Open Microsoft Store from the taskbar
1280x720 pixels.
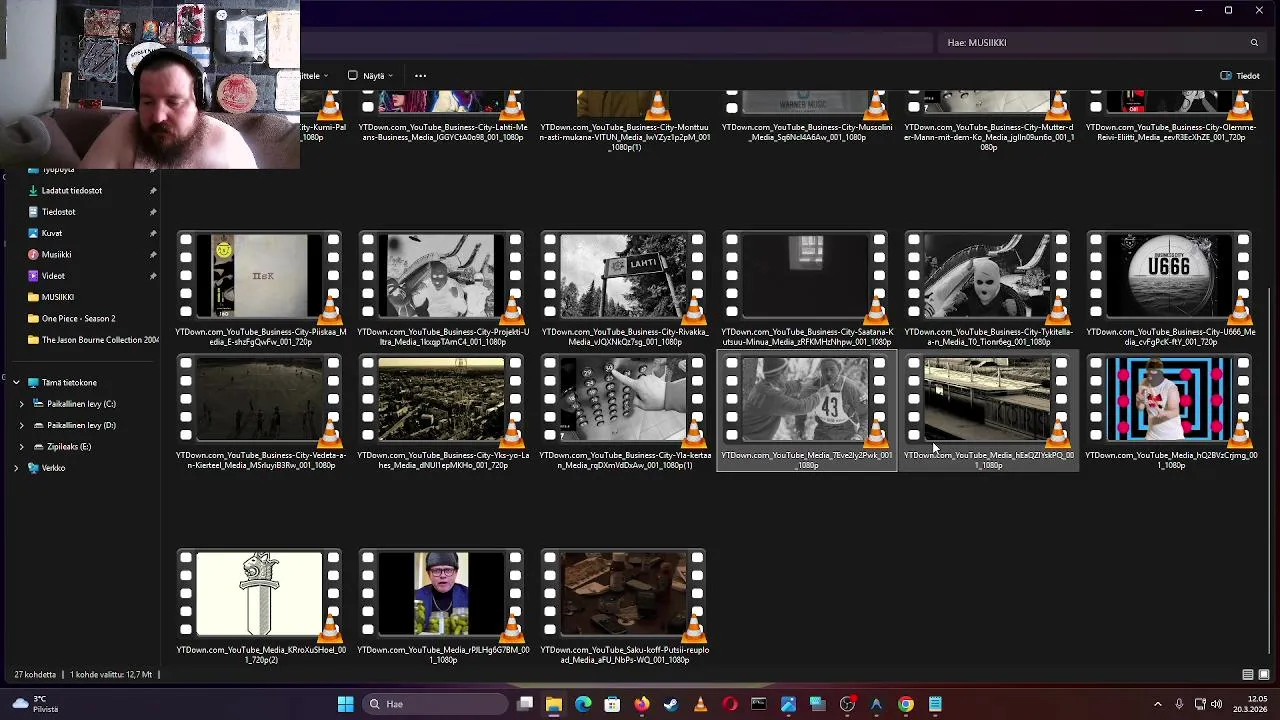612,704
